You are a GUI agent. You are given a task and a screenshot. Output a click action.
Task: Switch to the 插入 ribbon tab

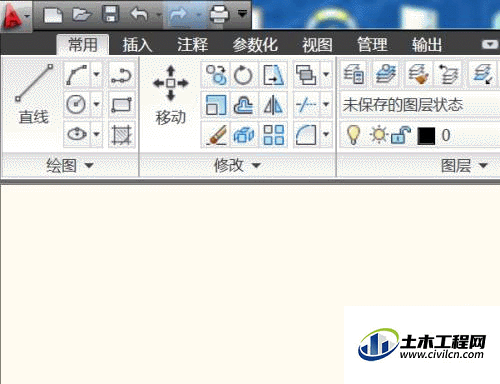click(x=137, y=45)
